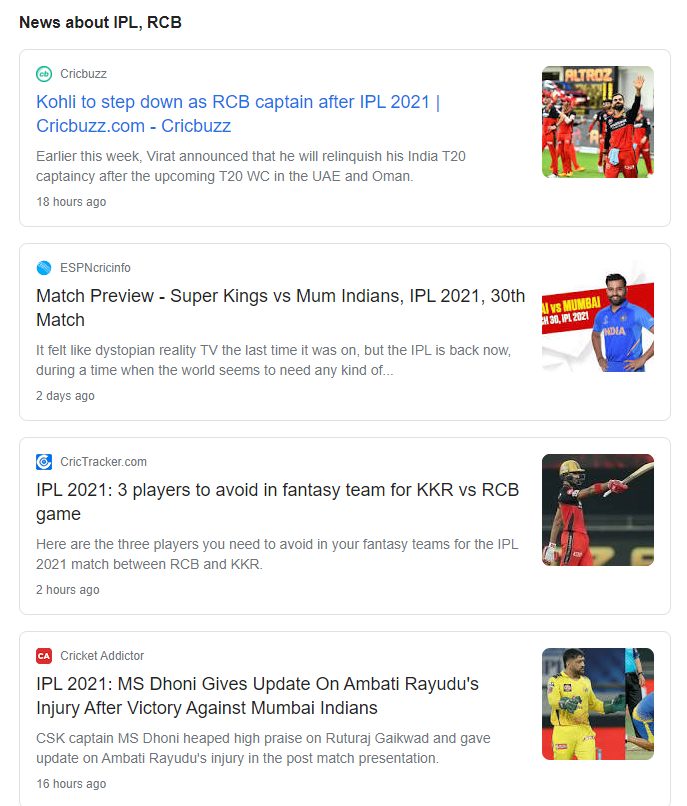Click the Cricket Addictor source name label

coord(102,656)
